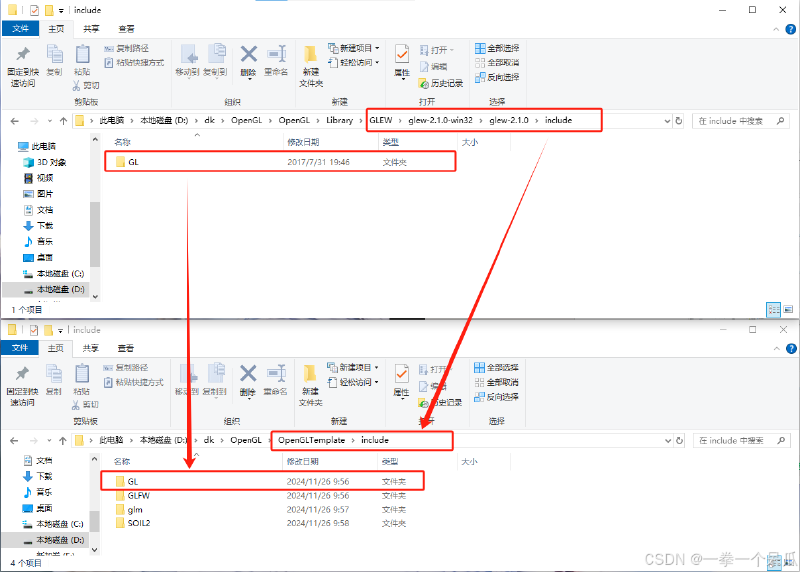
Task: Open Easy access (轻松访问) dropdown in bottom window
Action: 354,382
